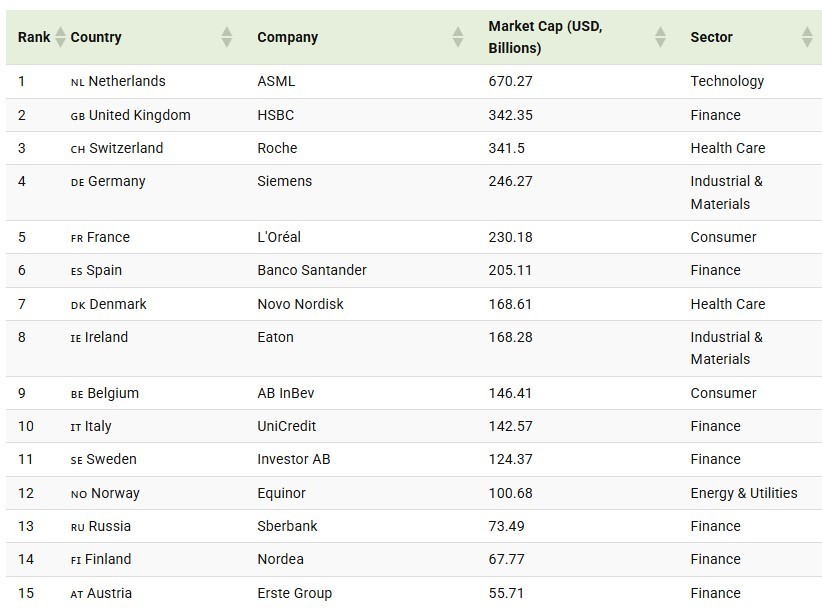Click the Siemens company name
The width and height of the screenshot is (822, 616).
point(285,181)
